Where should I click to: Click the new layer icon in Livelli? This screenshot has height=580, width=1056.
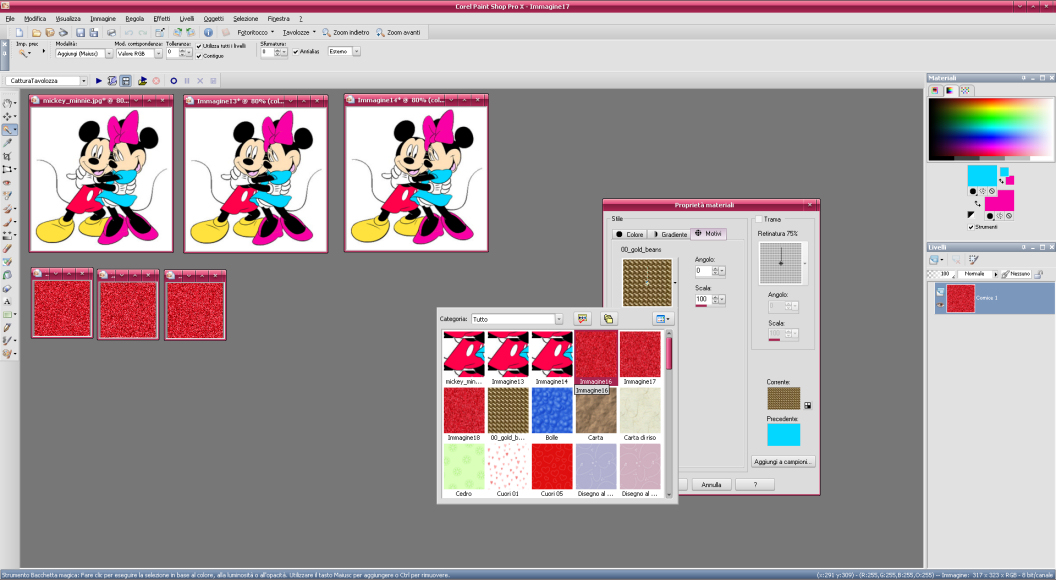(934, 259)
